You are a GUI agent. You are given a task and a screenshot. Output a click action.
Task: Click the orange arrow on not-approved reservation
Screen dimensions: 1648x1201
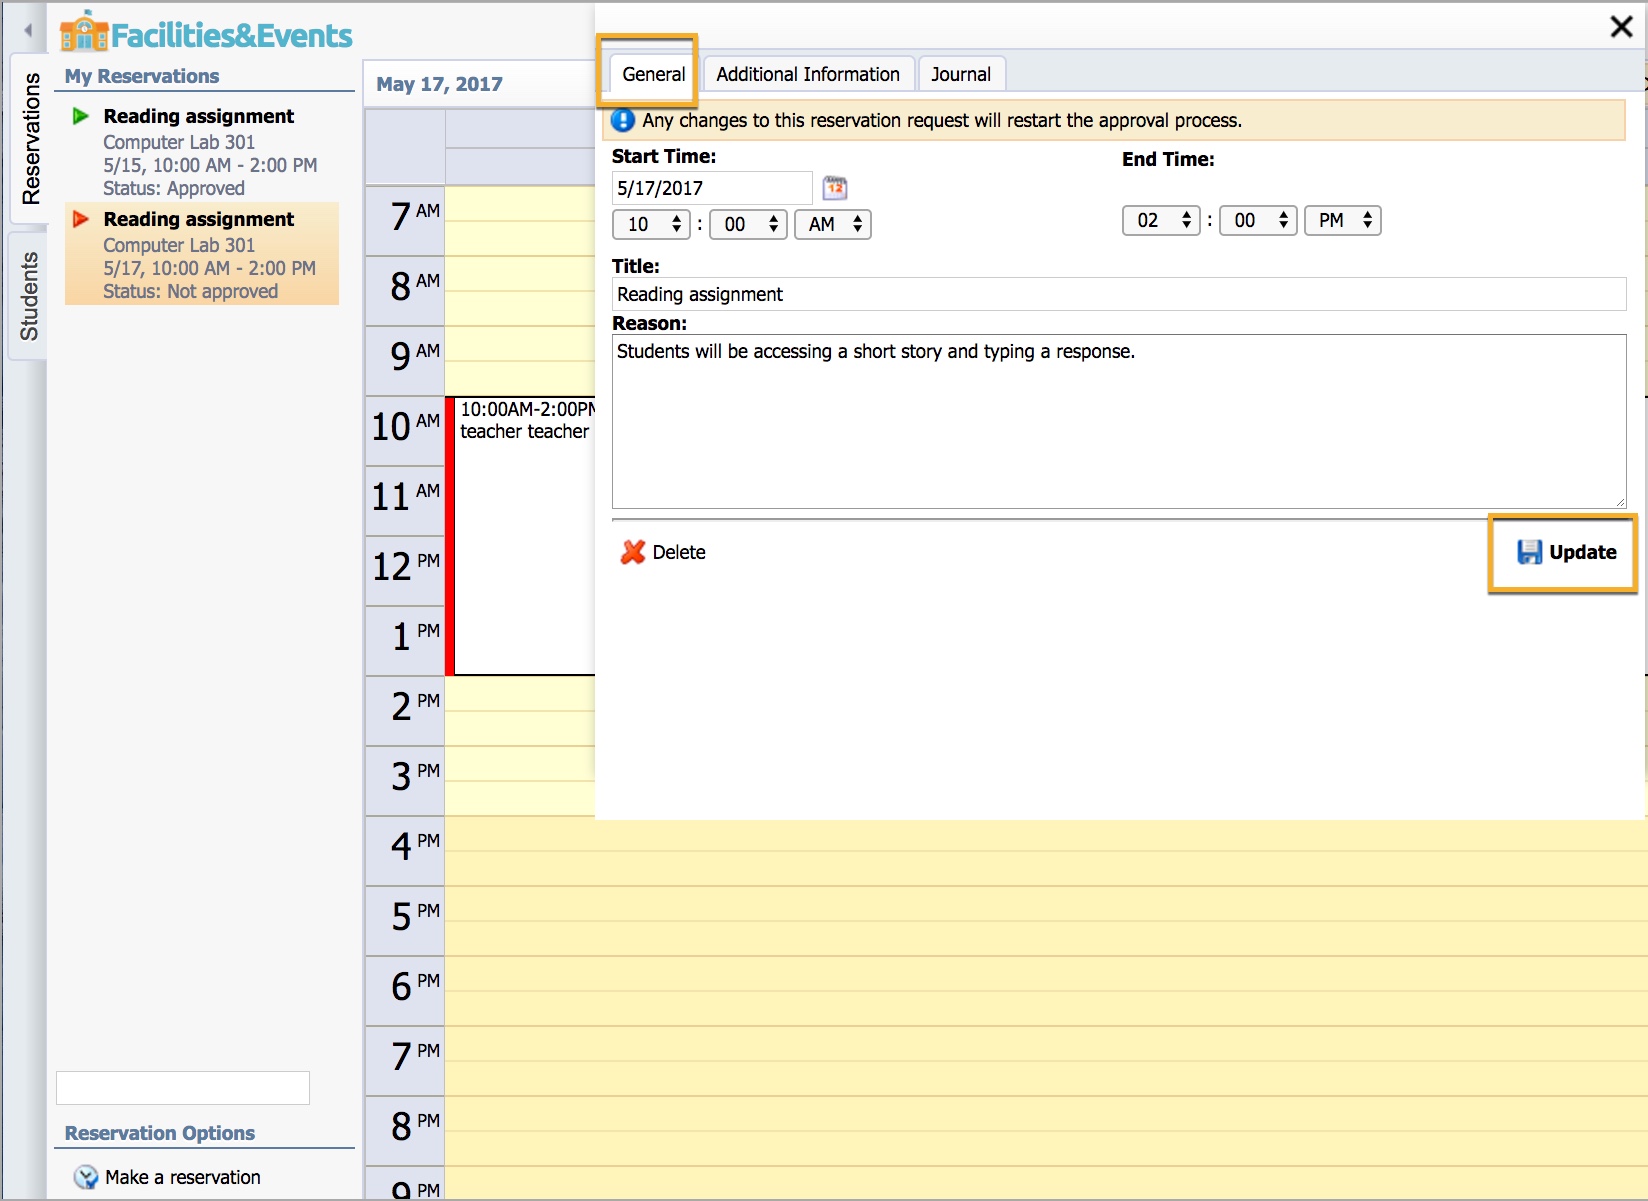coord(81,219)
